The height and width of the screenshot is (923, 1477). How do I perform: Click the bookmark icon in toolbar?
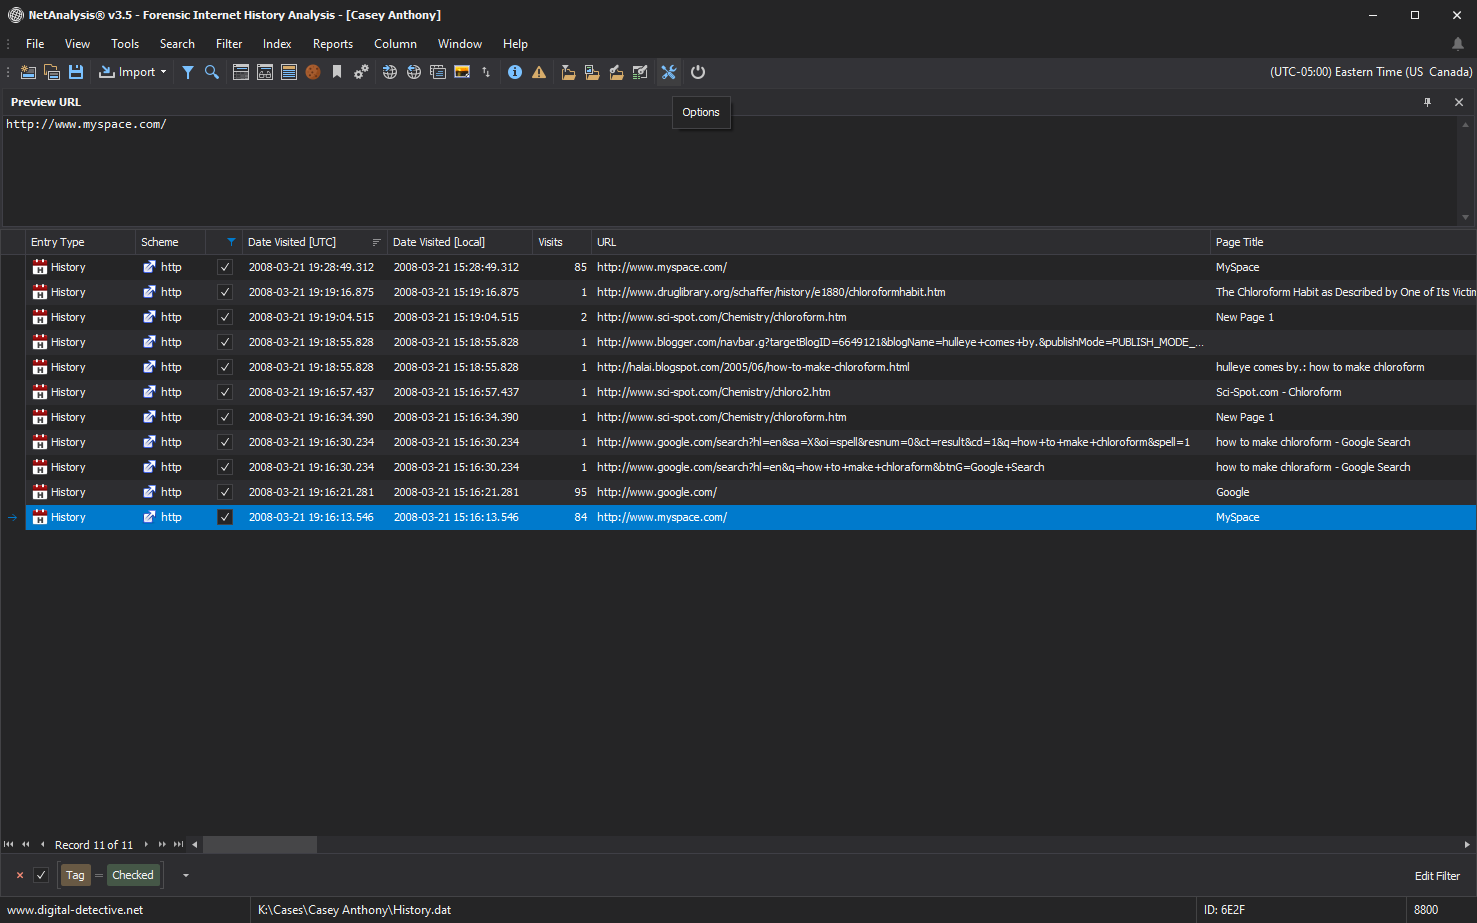coord(337,72)
